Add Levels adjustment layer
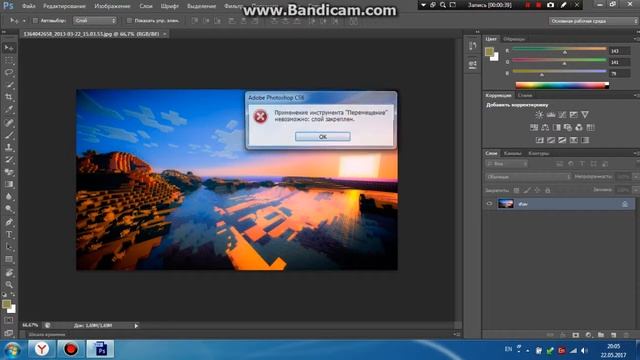Viewport: 640px width, 360px height. 551,115
